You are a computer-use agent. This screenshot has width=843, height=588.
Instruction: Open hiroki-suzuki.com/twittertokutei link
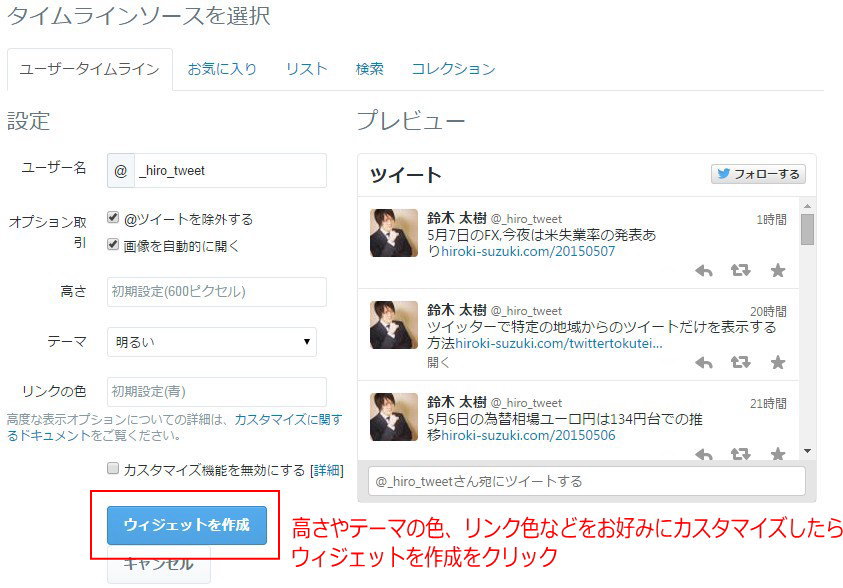559,343
